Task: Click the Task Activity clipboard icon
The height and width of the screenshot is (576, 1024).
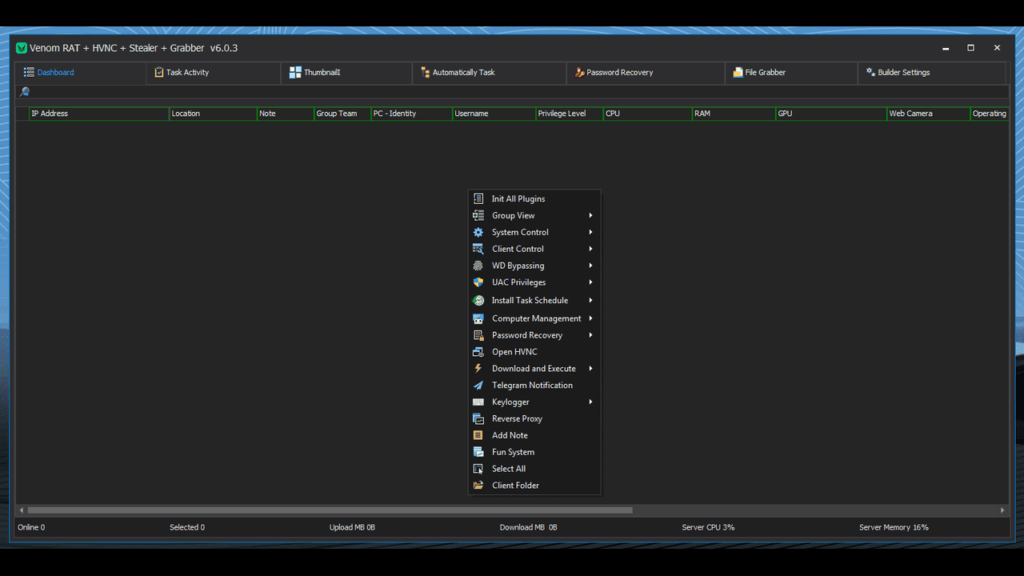Action: coord(159,72)
